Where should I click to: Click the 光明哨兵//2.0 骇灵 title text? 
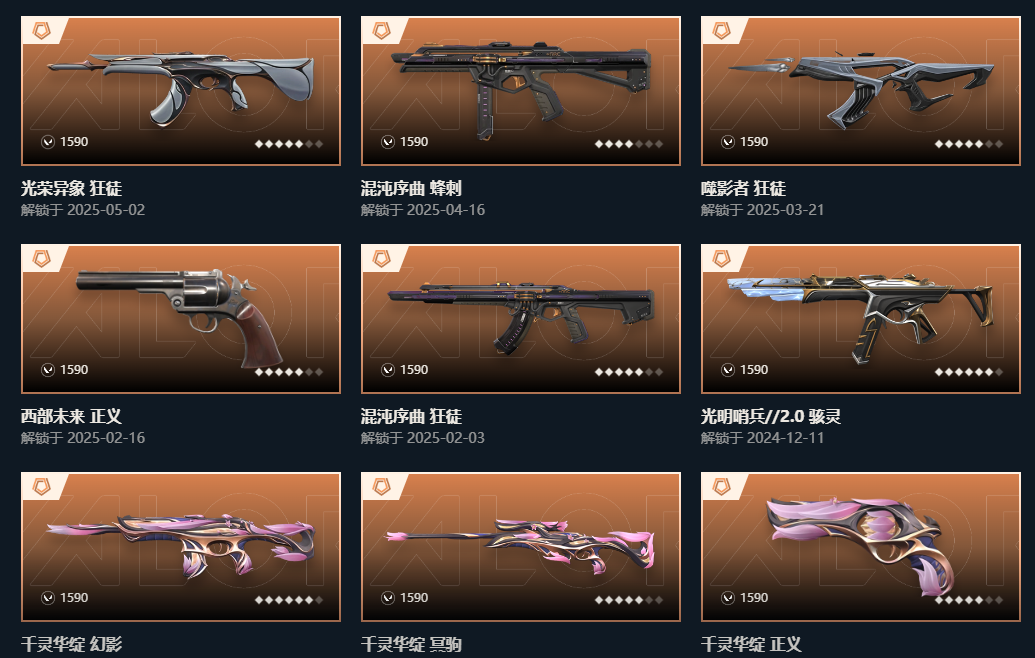pyautogui.click(x=770, y=416)
